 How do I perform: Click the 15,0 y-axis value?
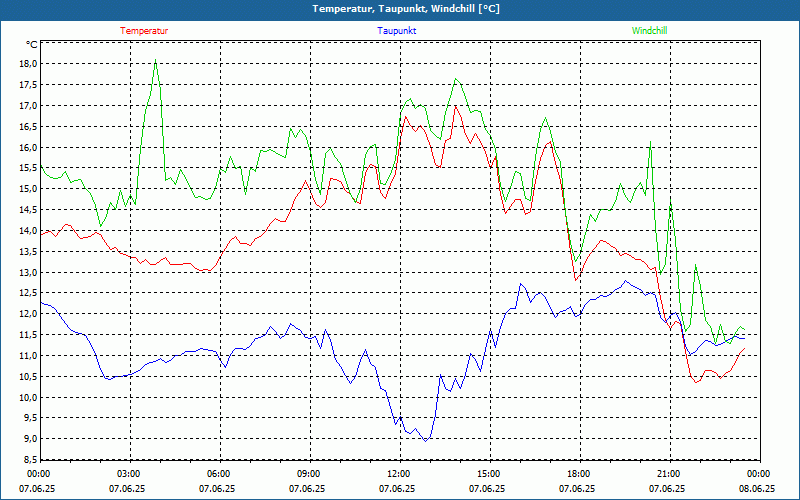tap(29, 189)
